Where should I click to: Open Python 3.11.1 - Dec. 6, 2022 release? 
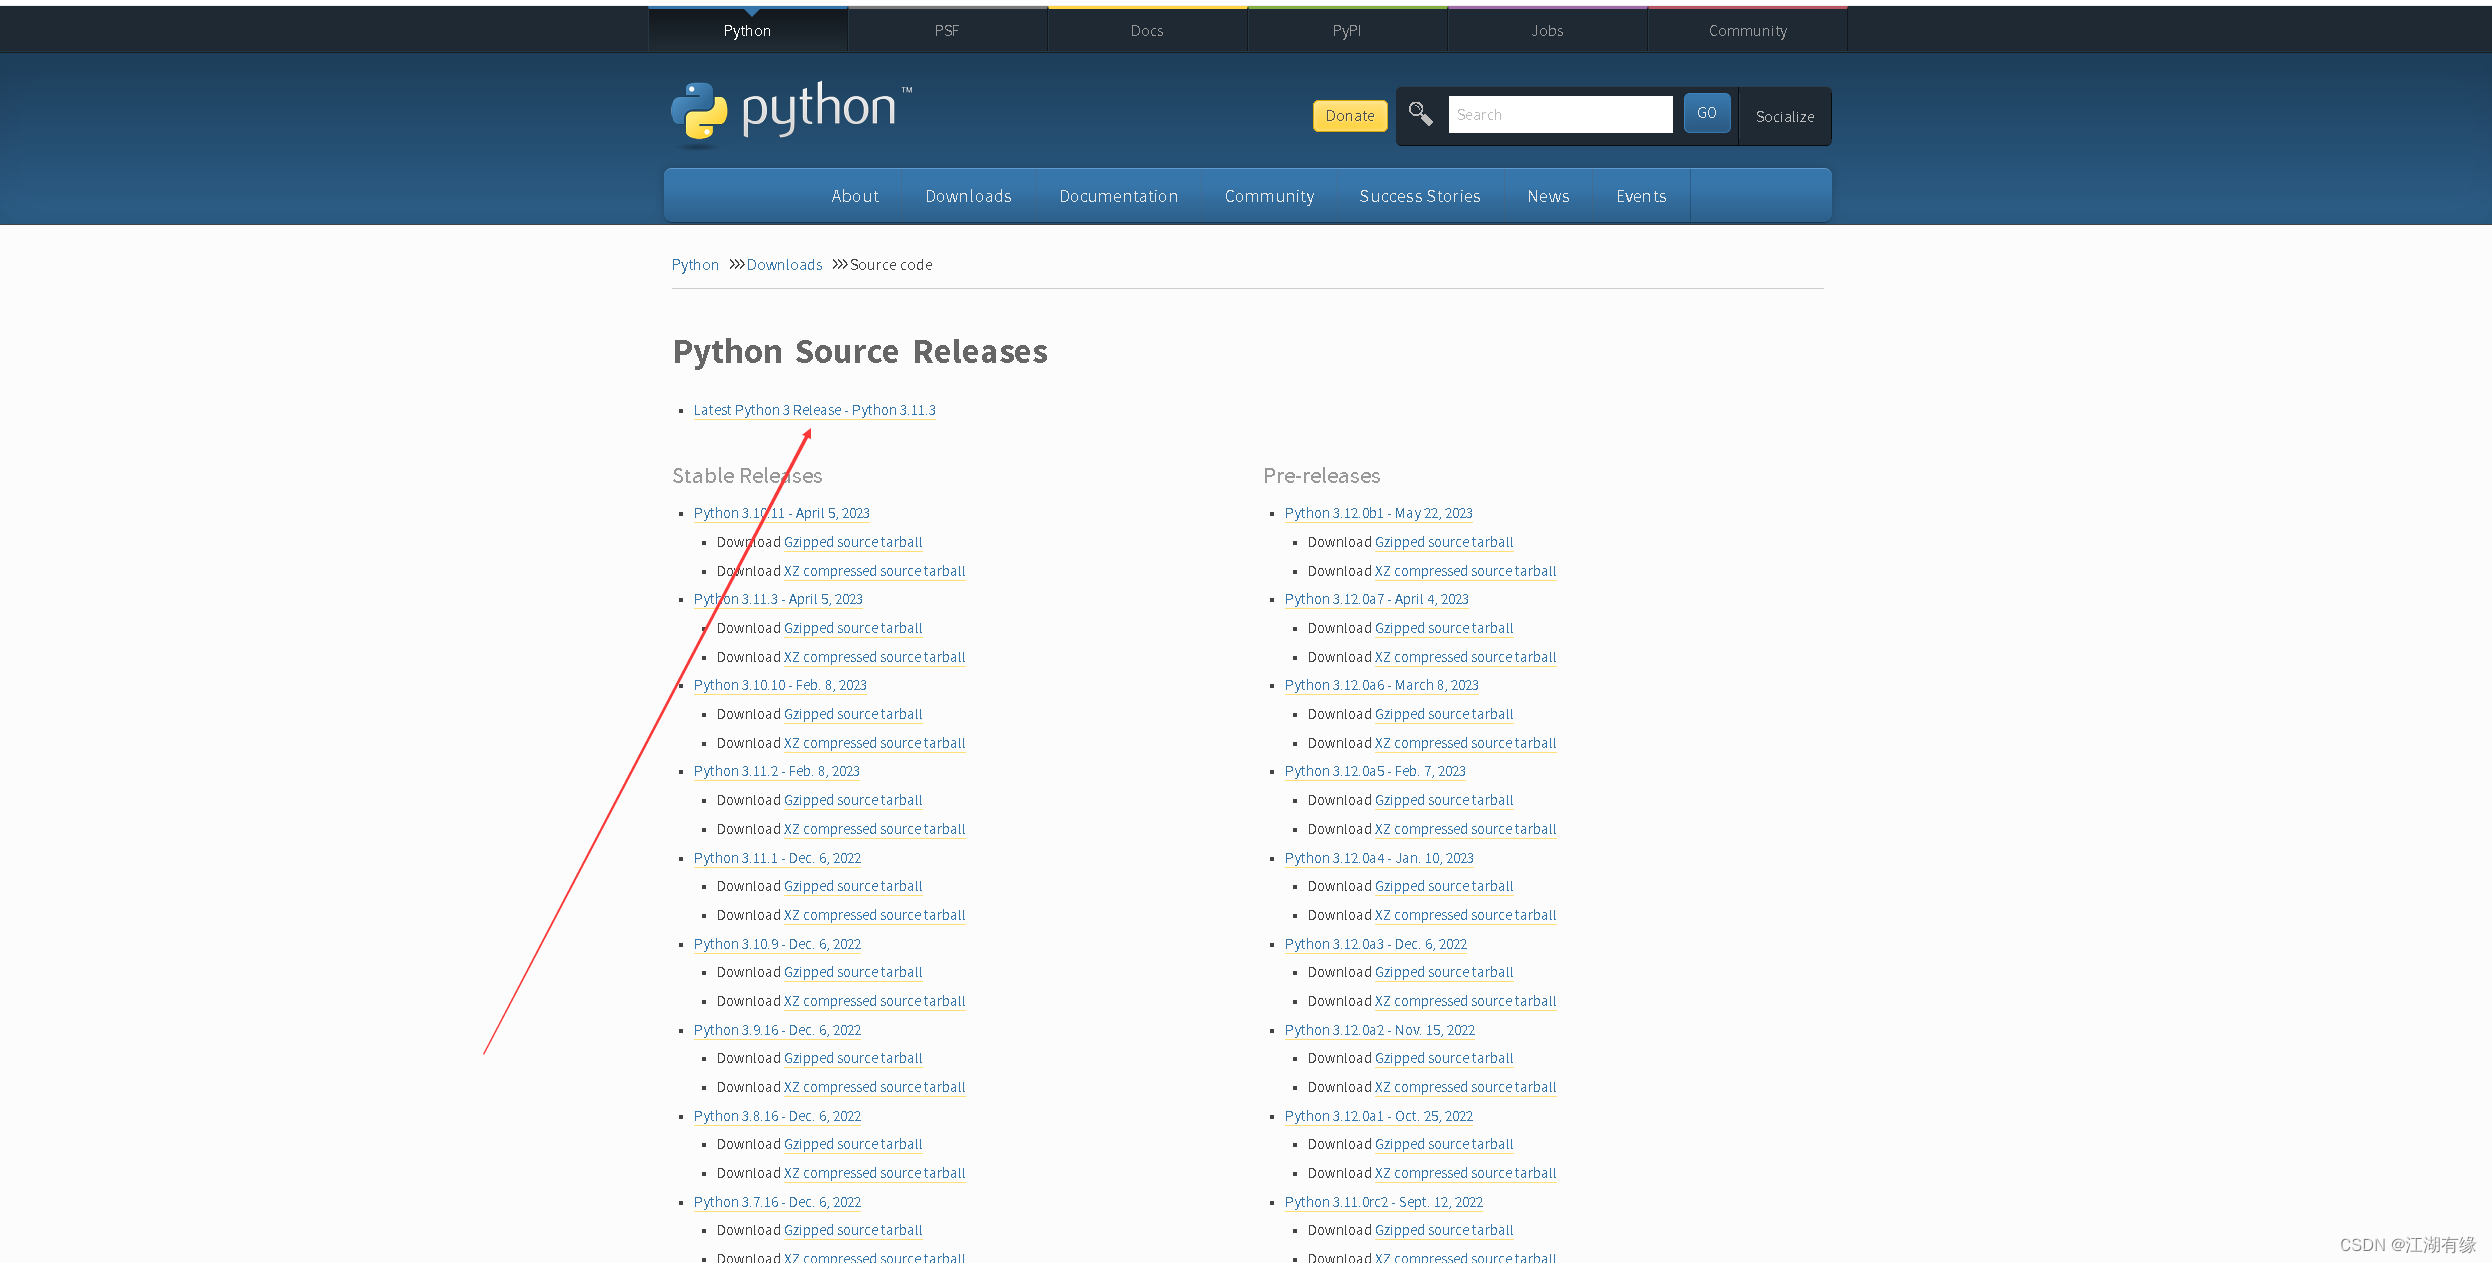point(777,858)
